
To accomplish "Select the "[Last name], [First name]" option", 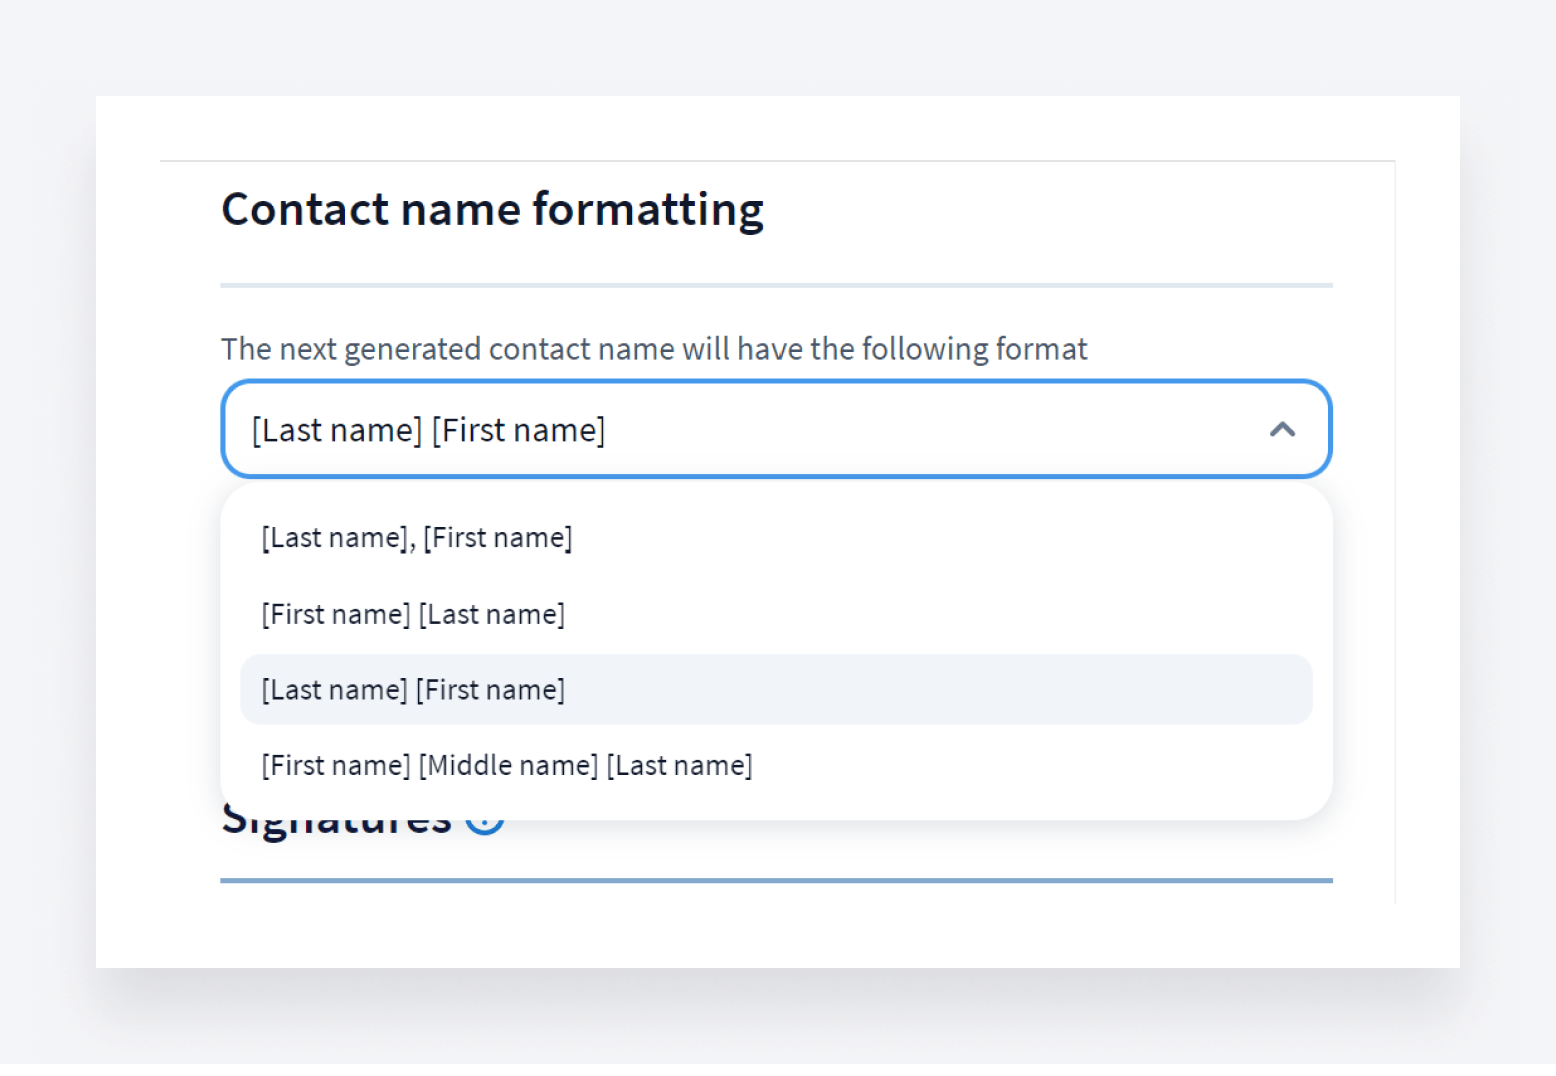I will (x=416, y=538).
